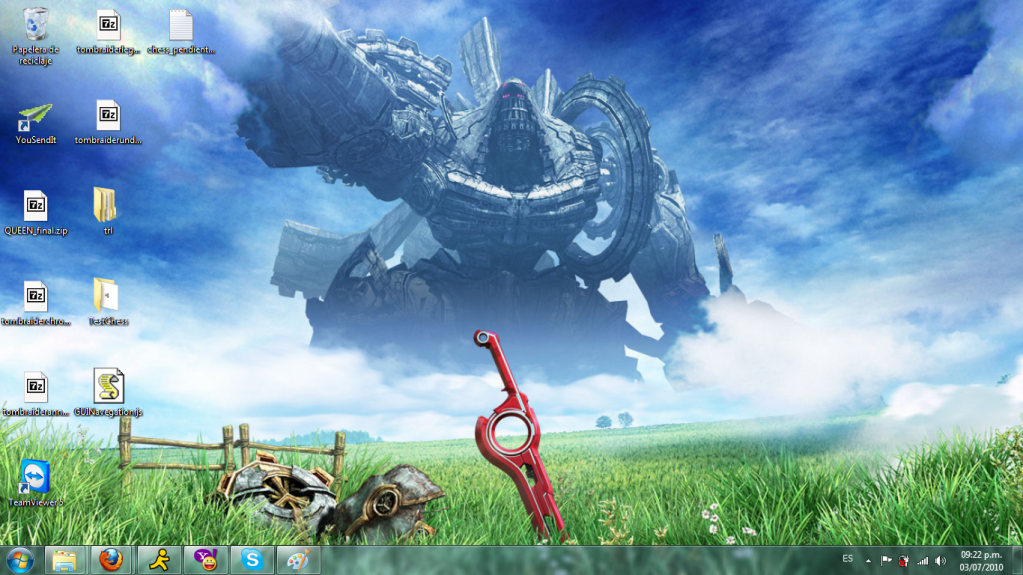Select the GUINavegation.js script file

click(x=108, y=386)
